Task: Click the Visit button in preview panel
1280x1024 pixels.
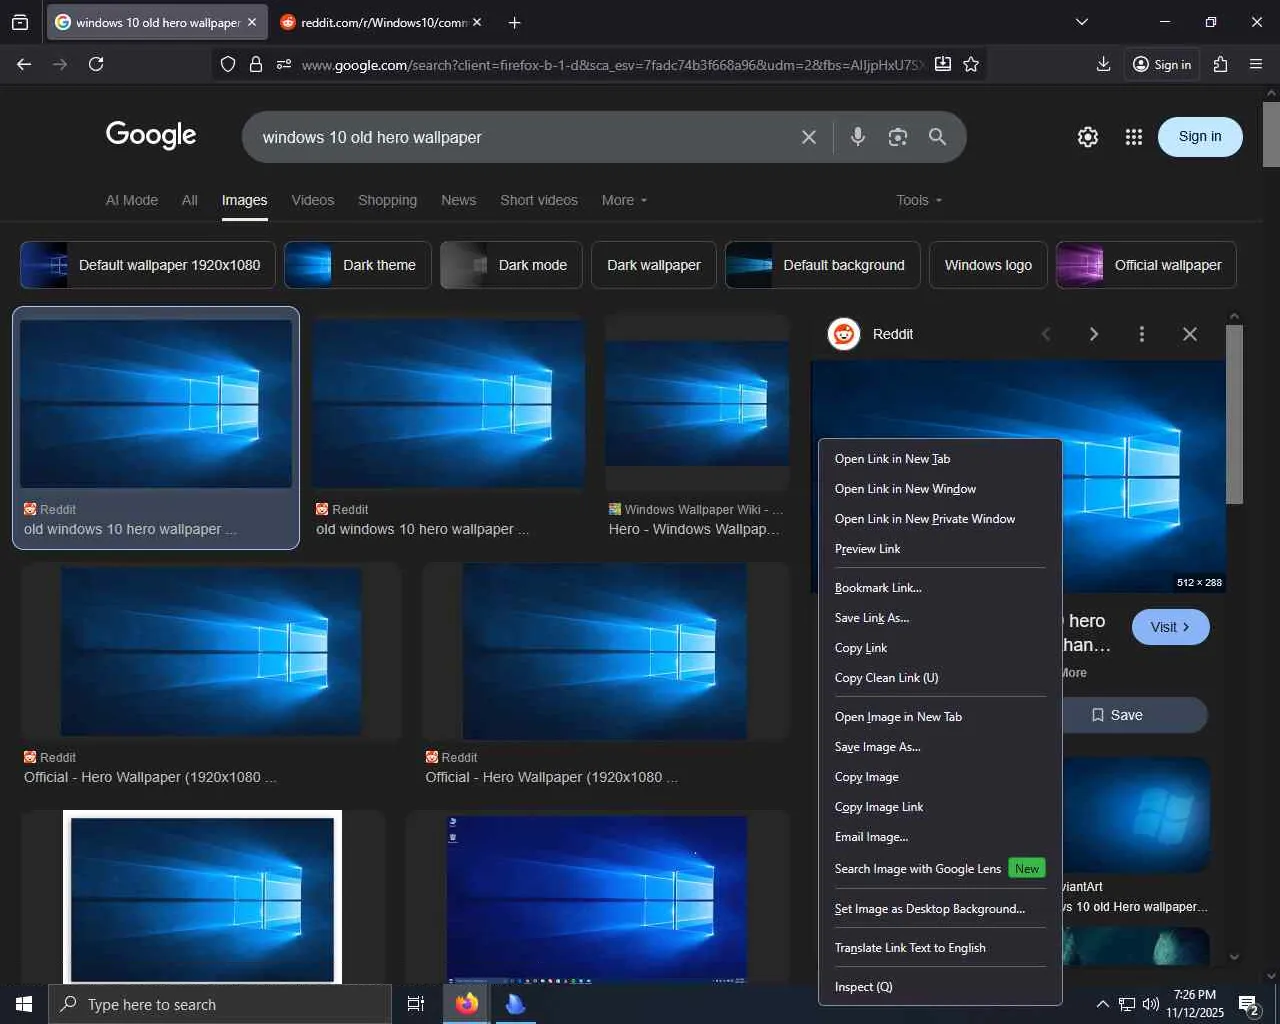Action: pyautogui.click(x=1171, y=627)
